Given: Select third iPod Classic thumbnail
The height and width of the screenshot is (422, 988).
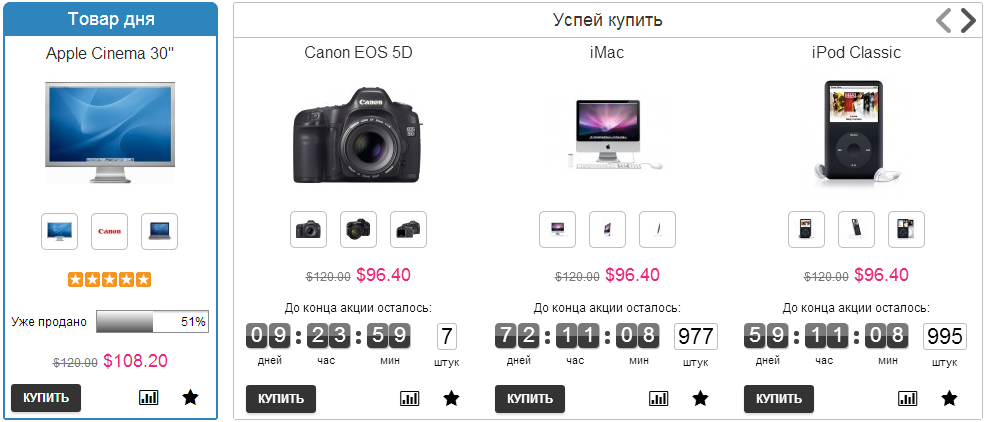Looking at the screenshot, I should [907, 229].
